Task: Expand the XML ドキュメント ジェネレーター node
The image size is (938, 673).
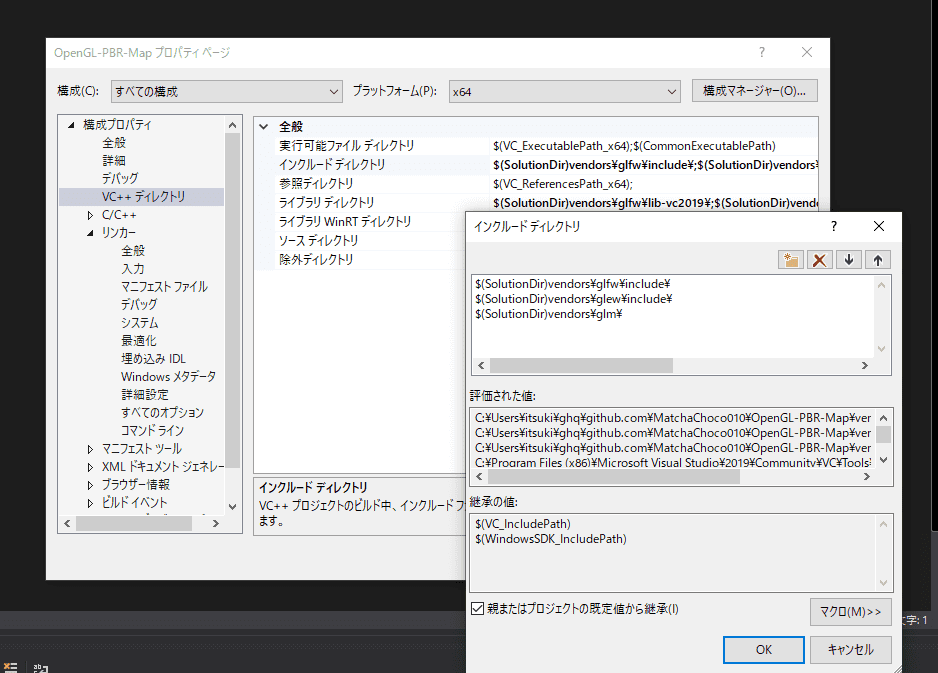Action: pyautogui.click(x=89, y=465)
